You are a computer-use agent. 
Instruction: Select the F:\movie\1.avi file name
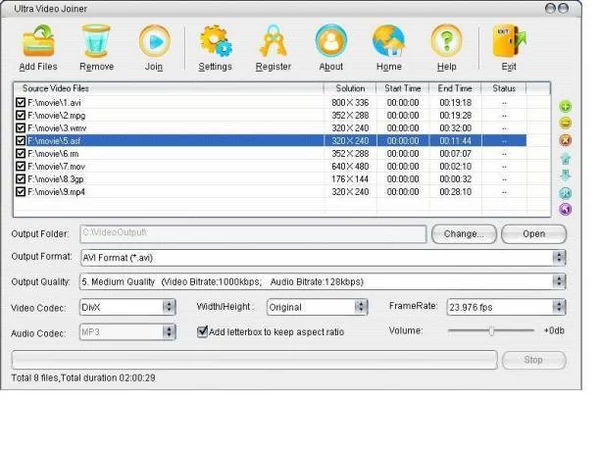click(x=54, y=103)
